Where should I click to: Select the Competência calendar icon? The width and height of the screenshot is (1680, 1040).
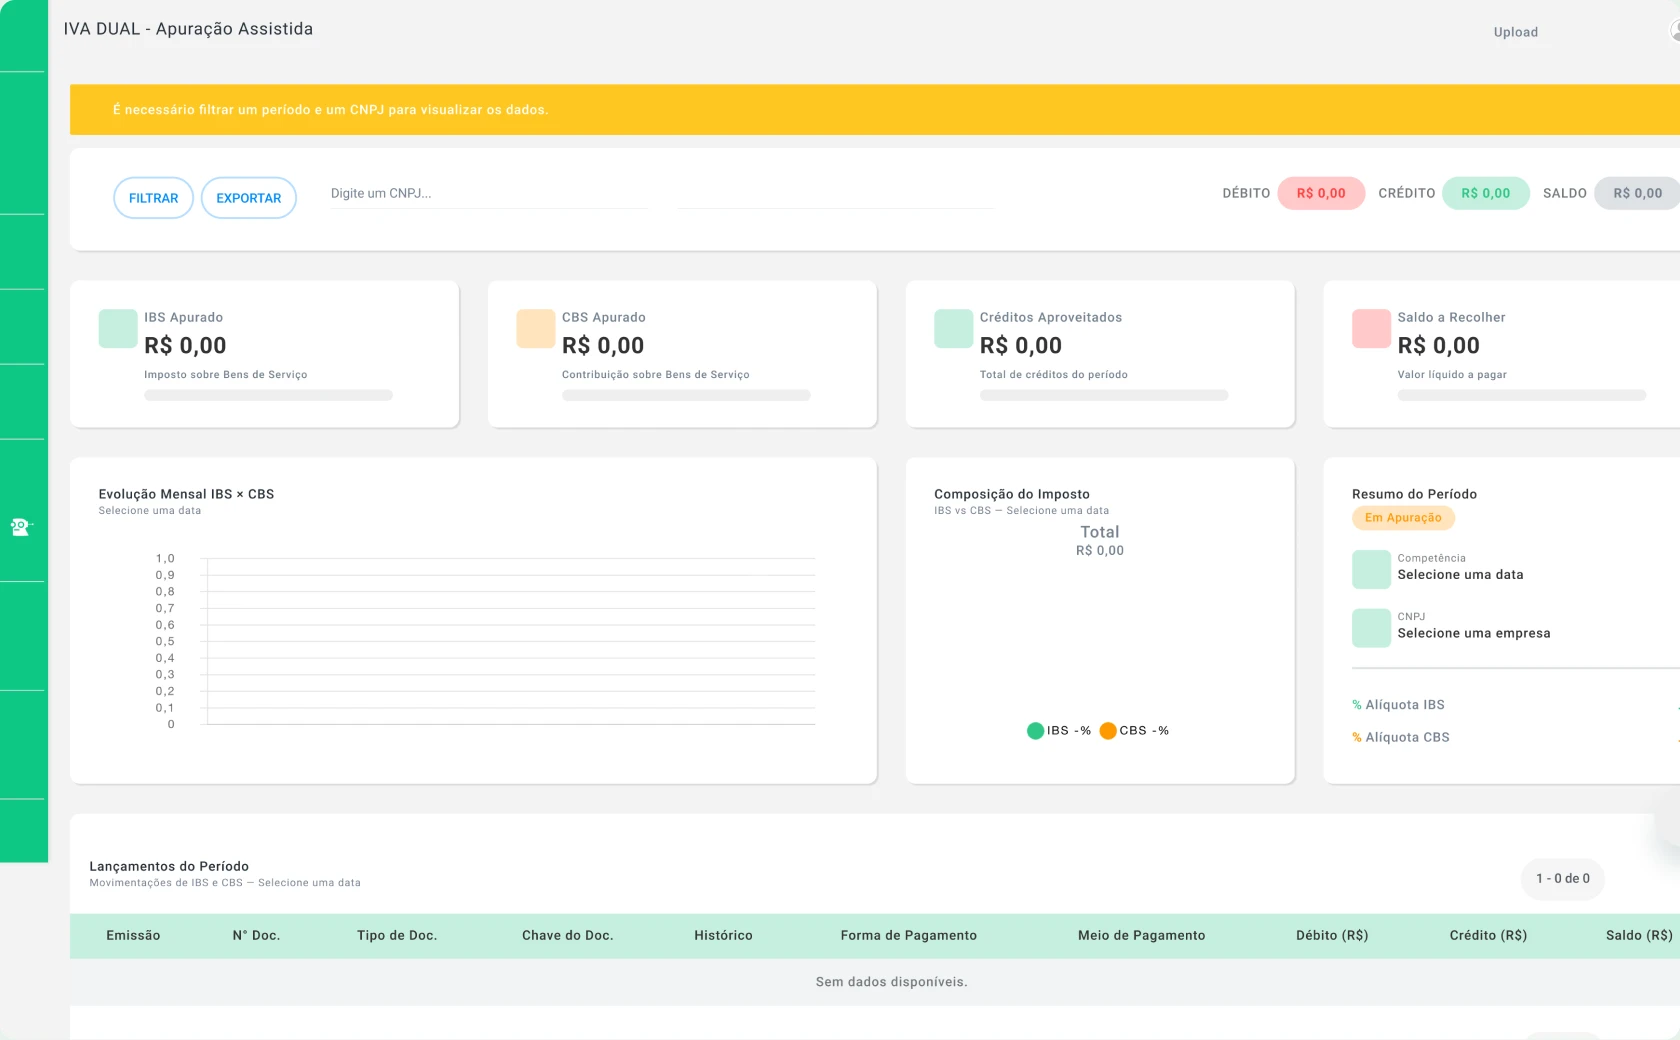tap(1371, 569)
